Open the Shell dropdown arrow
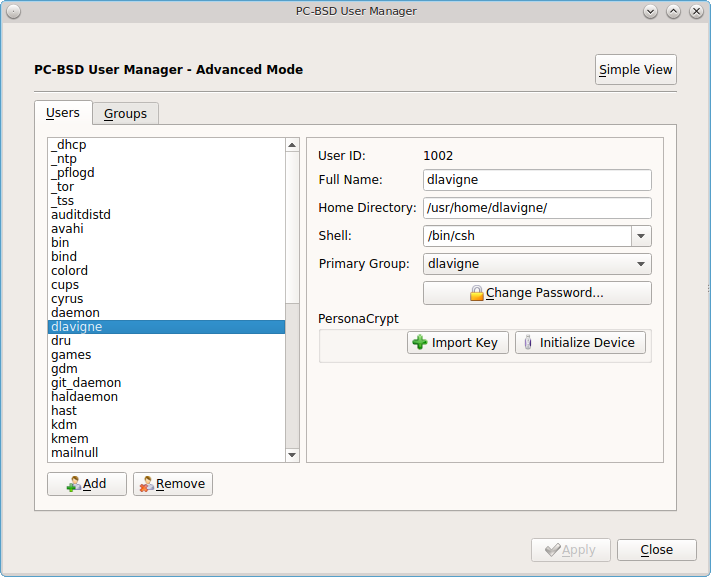 point(641,236)
